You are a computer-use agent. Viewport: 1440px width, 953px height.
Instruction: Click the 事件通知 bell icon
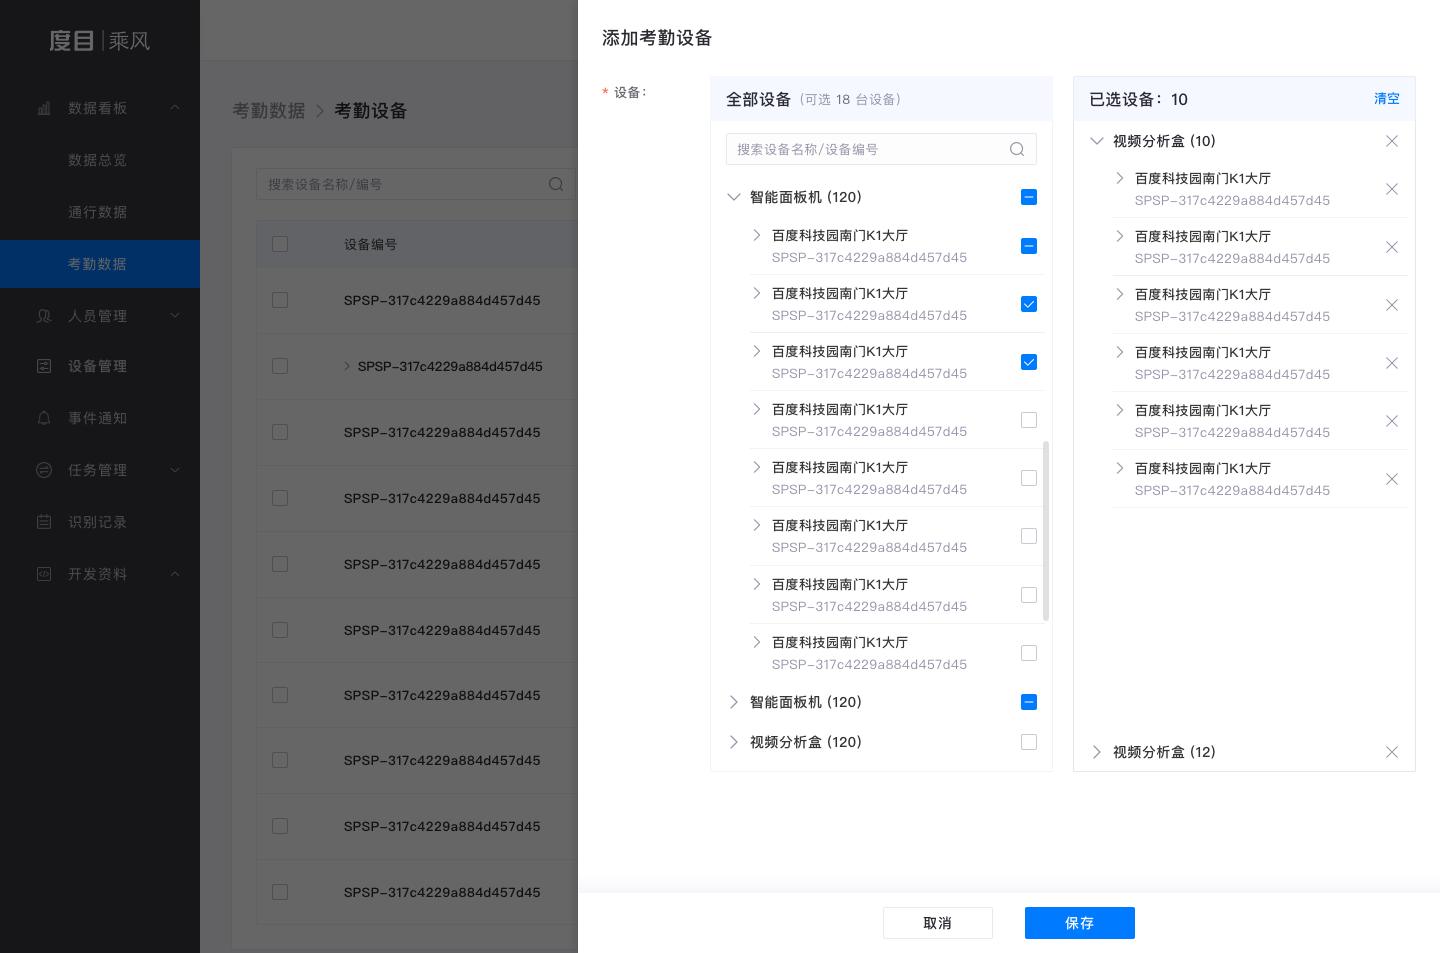pos(44,418)
